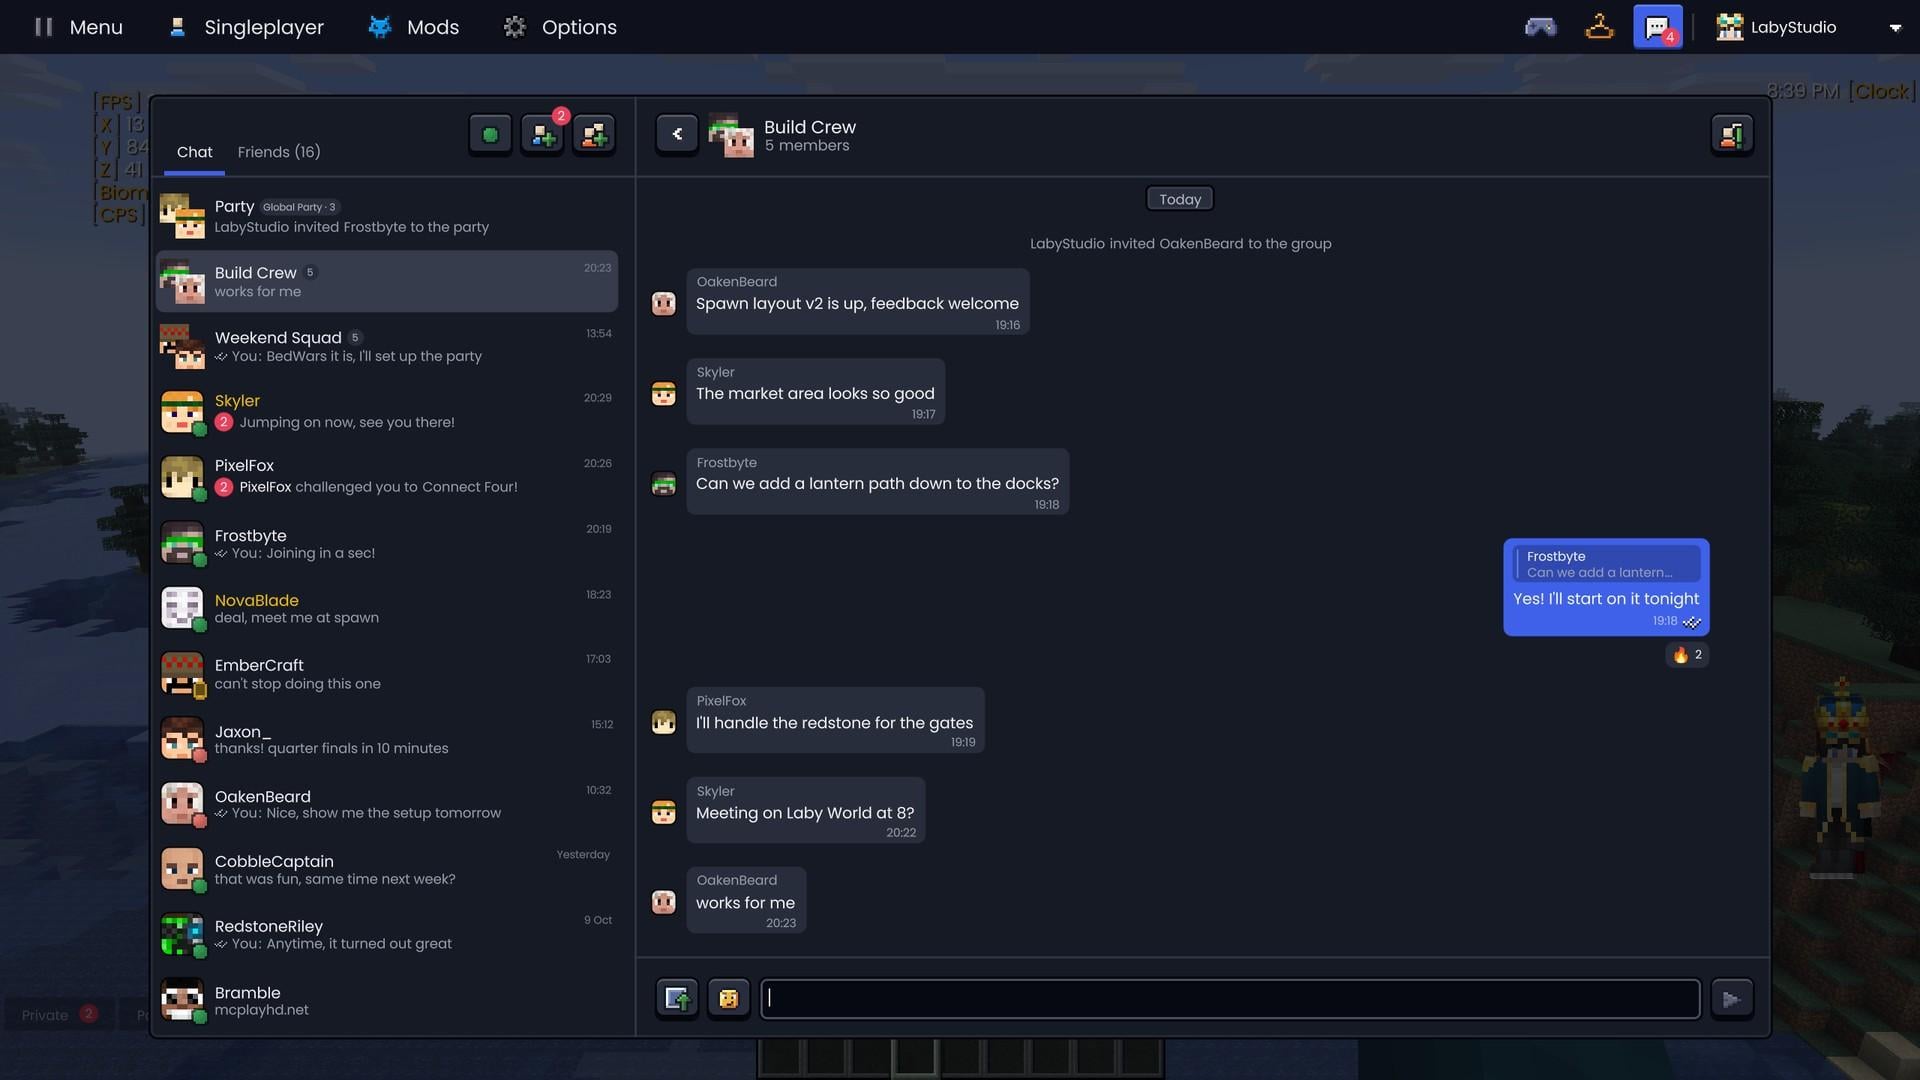
Task: Focus the message input field
Action: (1230, 999)
